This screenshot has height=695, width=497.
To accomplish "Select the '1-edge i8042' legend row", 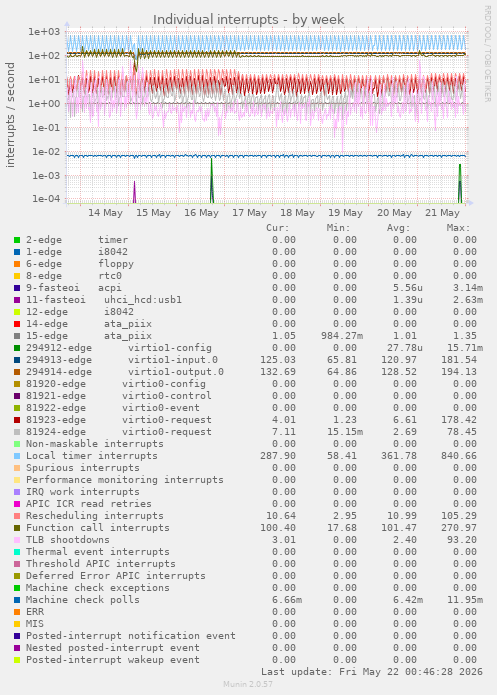I will point(77,252).
